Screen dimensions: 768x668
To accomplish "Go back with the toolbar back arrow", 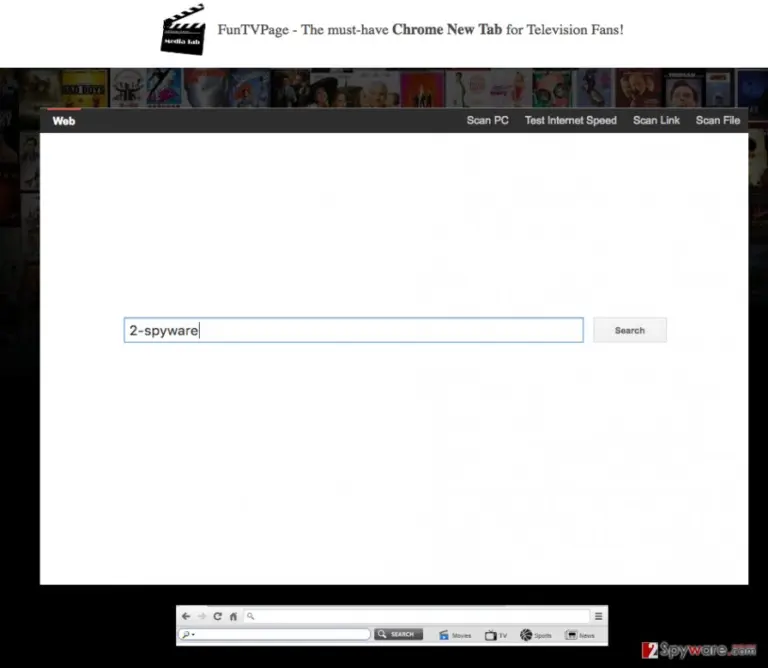I will (x=186, y=616).
